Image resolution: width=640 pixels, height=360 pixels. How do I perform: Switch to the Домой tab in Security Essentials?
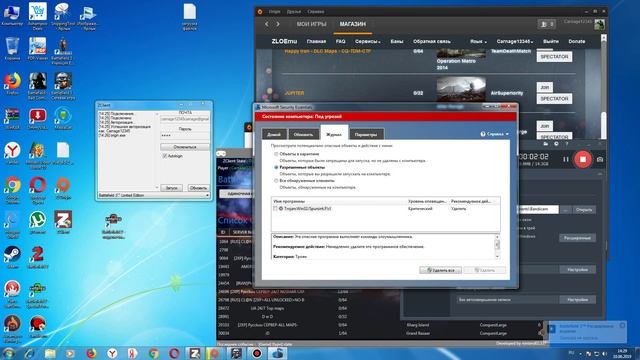coord(274,134)
